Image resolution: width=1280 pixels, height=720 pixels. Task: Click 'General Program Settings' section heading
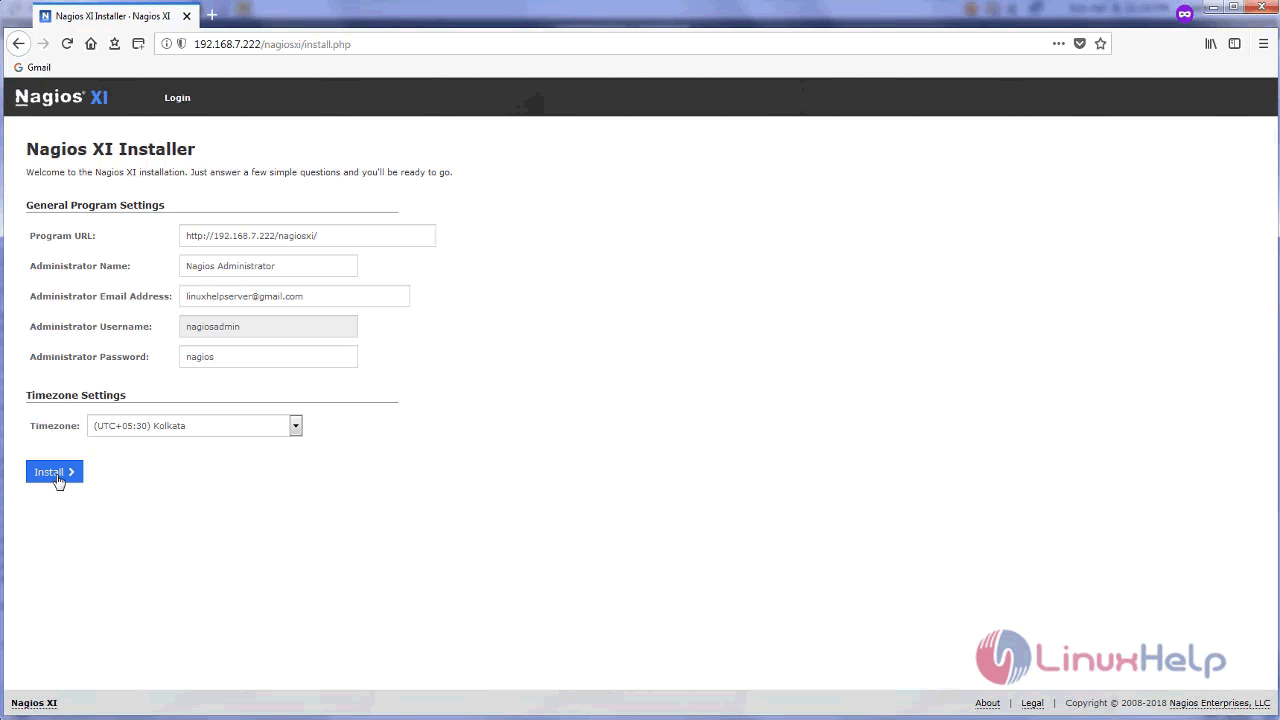tap(95, 205)
